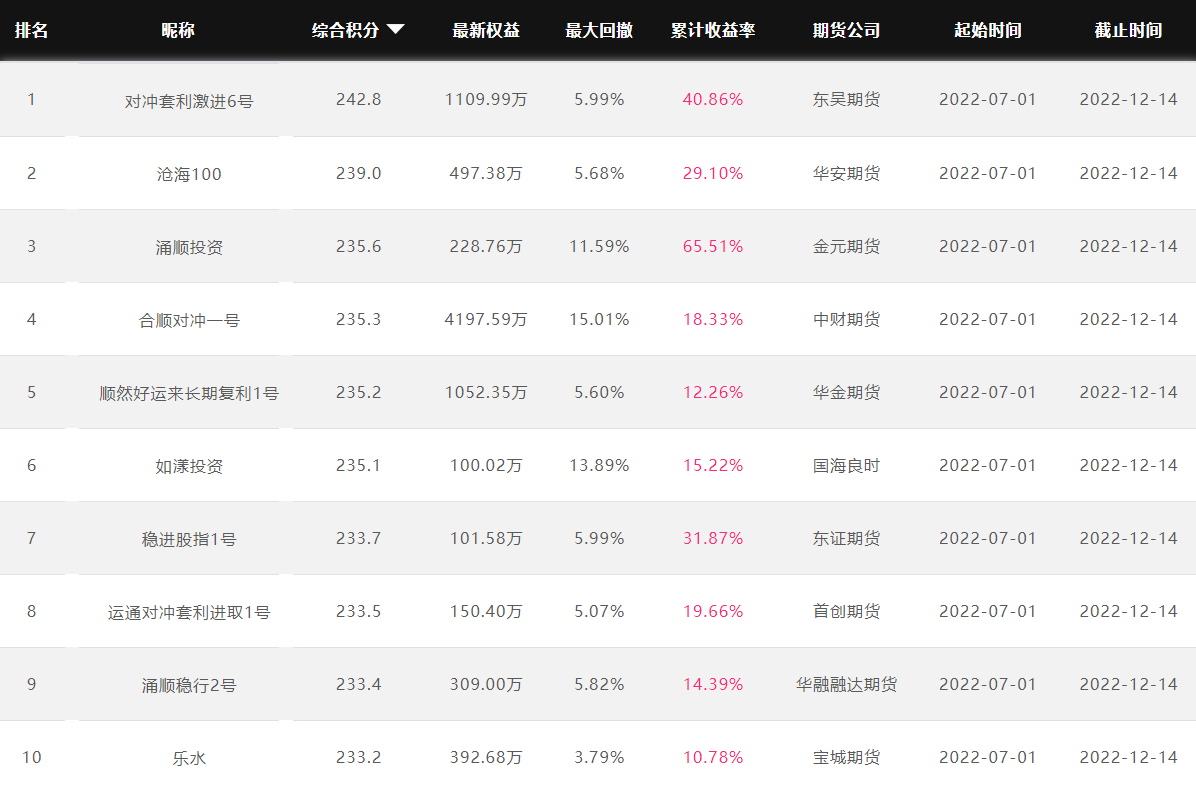The height and width of the screenshot is (791, 1196).
Task: Select score value 235.6
Action: [x=358, y=246]
